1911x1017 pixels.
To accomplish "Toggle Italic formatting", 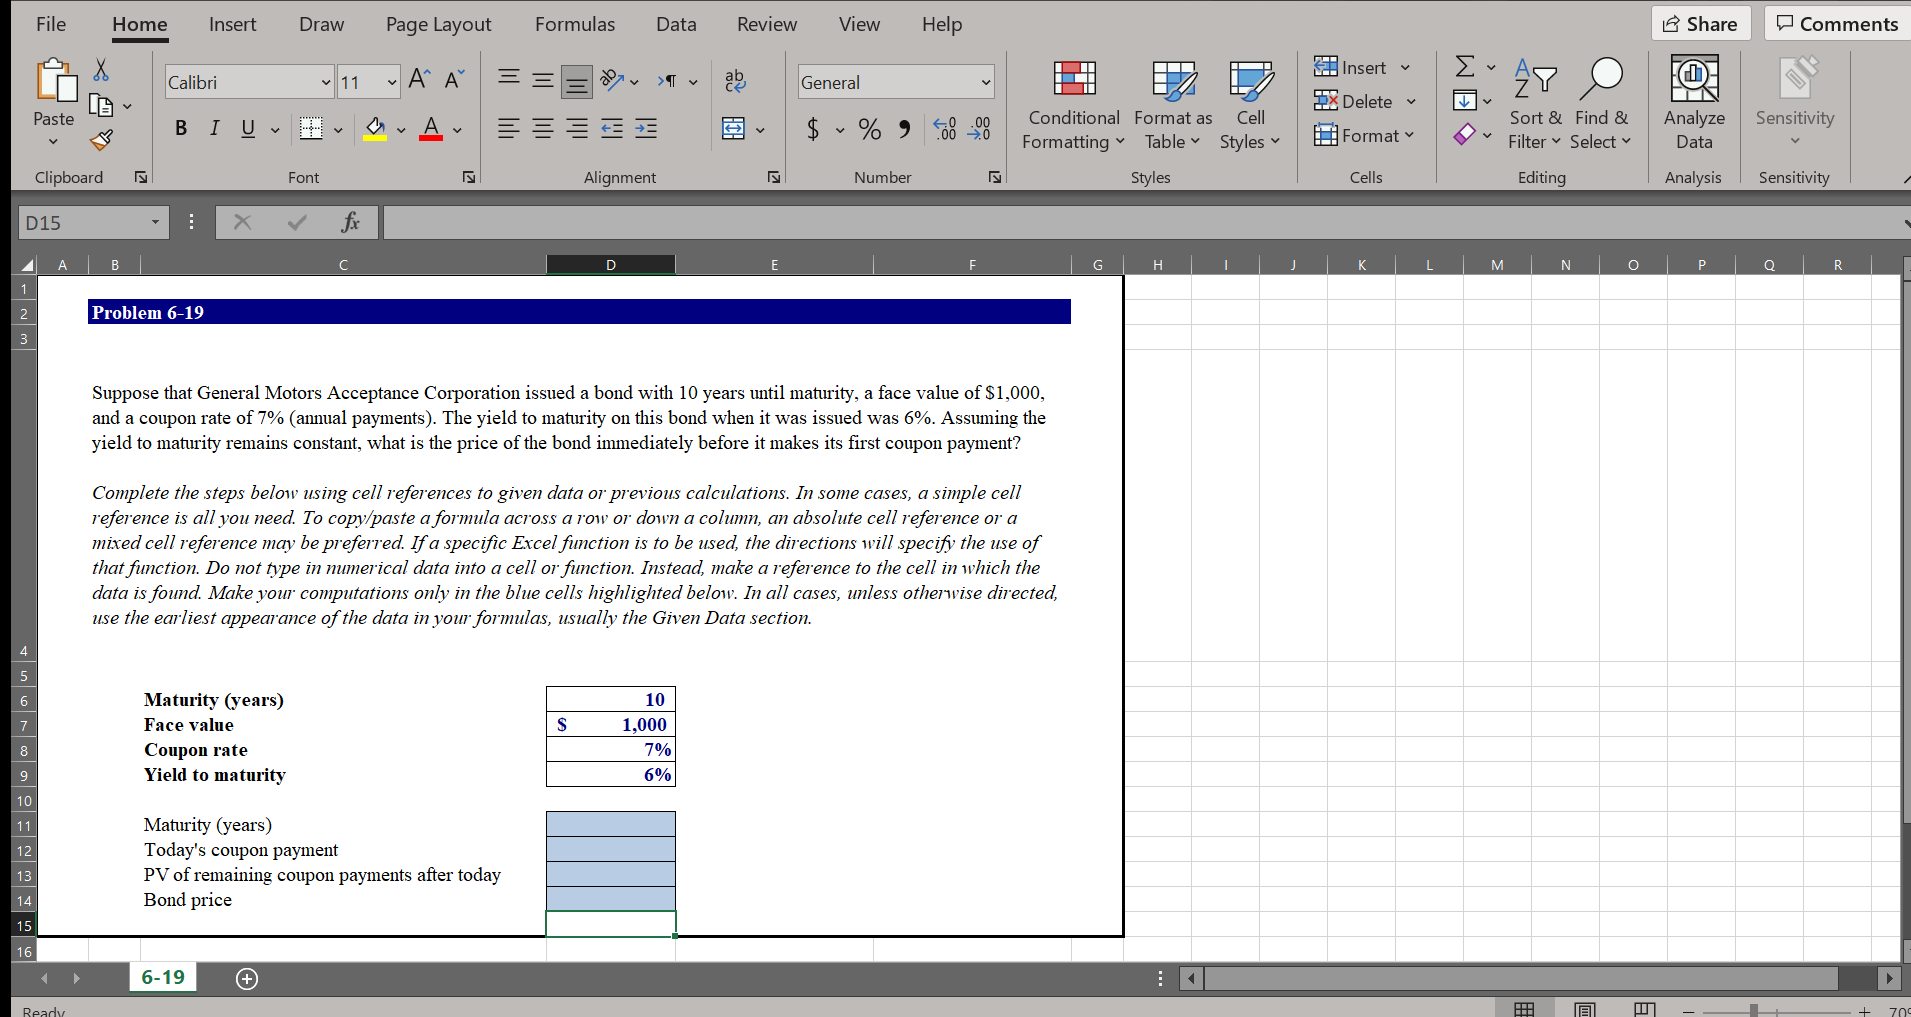I will click(214, 128).
